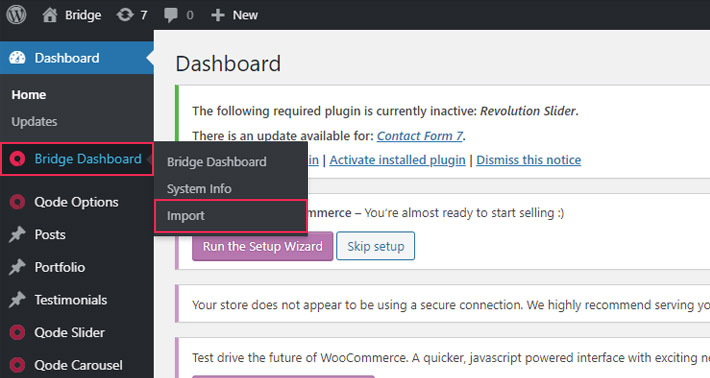
Task: Open the Posts menu
Action: click(x=50, y=234)
